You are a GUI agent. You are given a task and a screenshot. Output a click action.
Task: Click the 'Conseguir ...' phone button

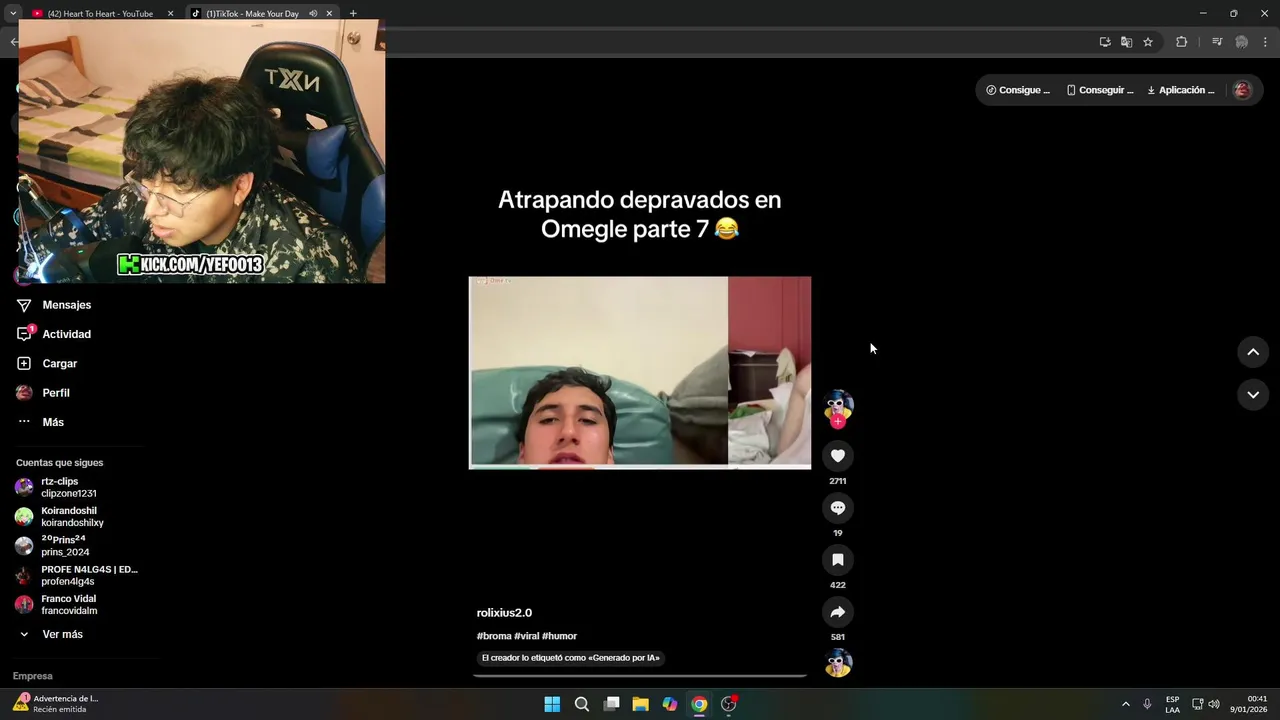point(1100,90)
